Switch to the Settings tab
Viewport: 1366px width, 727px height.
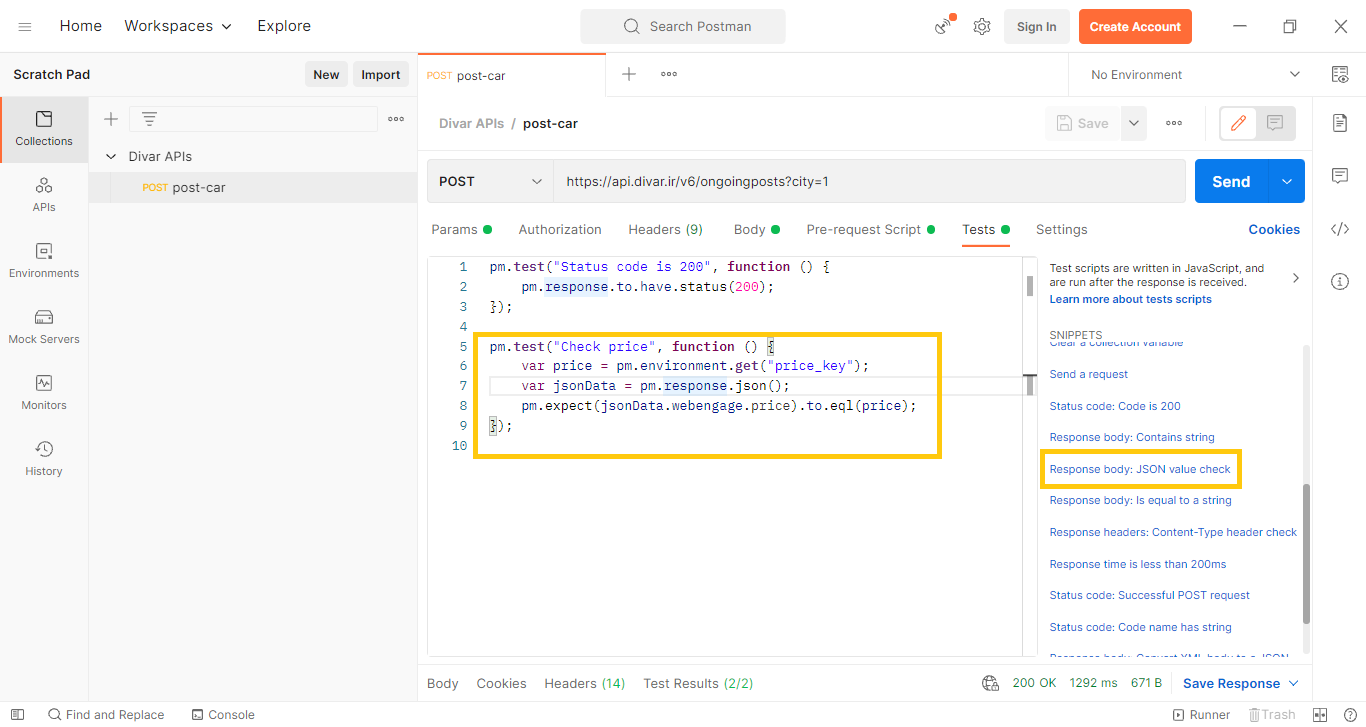point(1061,229)
